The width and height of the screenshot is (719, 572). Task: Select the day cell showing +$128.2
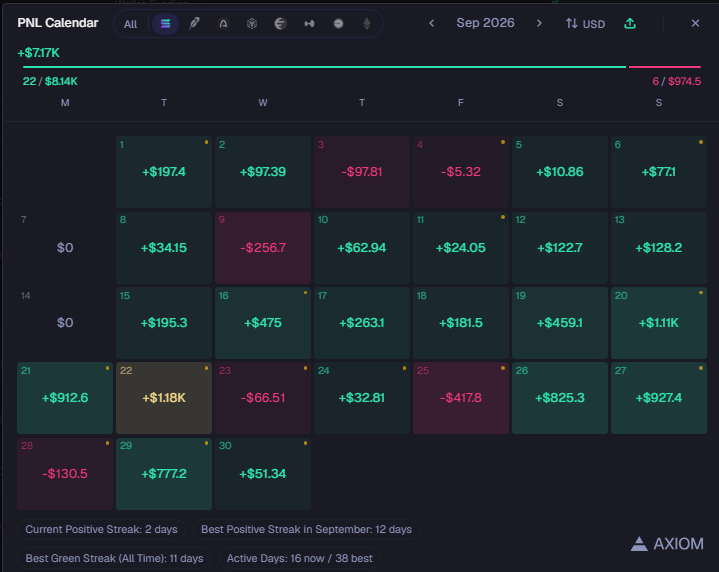(x=659, y=248)
